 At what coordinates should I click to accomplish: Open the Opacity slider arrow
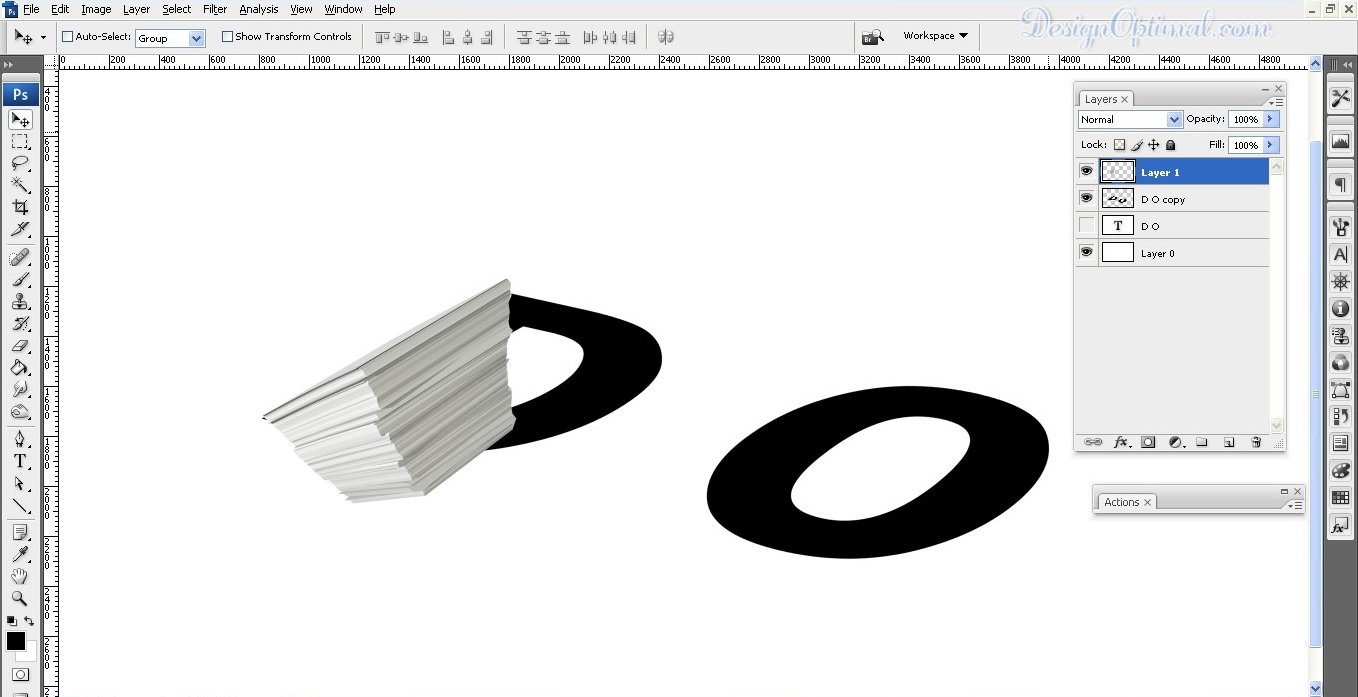tap(1271, 119)
